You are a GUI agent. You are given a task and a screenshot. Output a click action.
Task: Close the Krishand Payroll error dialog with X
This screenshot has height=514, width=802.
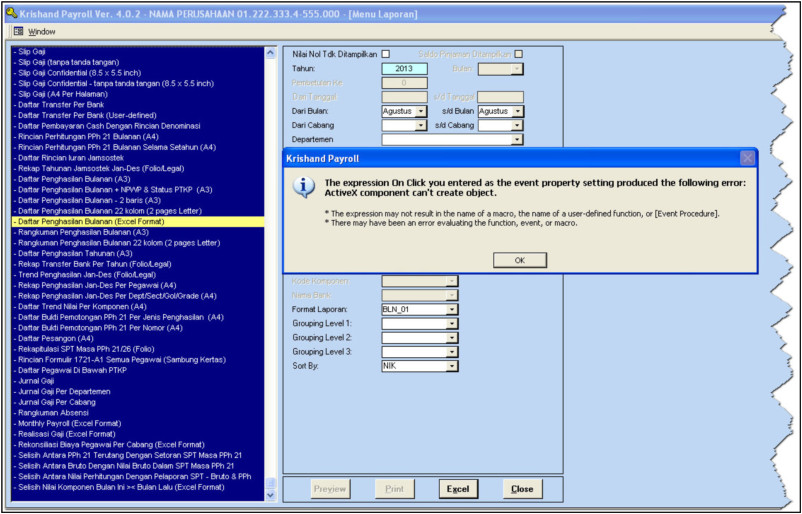(x=747, y=158)
